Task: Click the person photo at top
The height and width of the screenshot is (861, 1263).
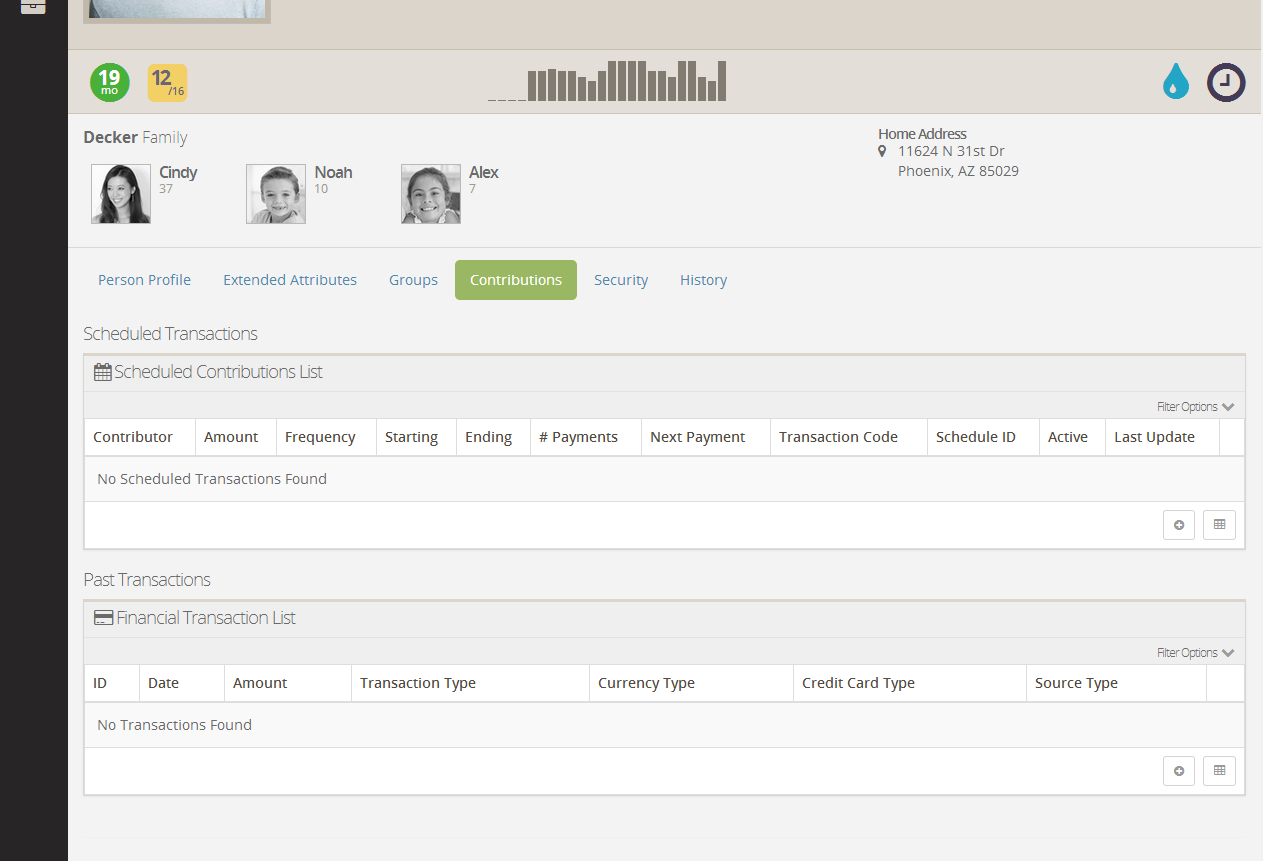Action: click(x=177, y=11)
